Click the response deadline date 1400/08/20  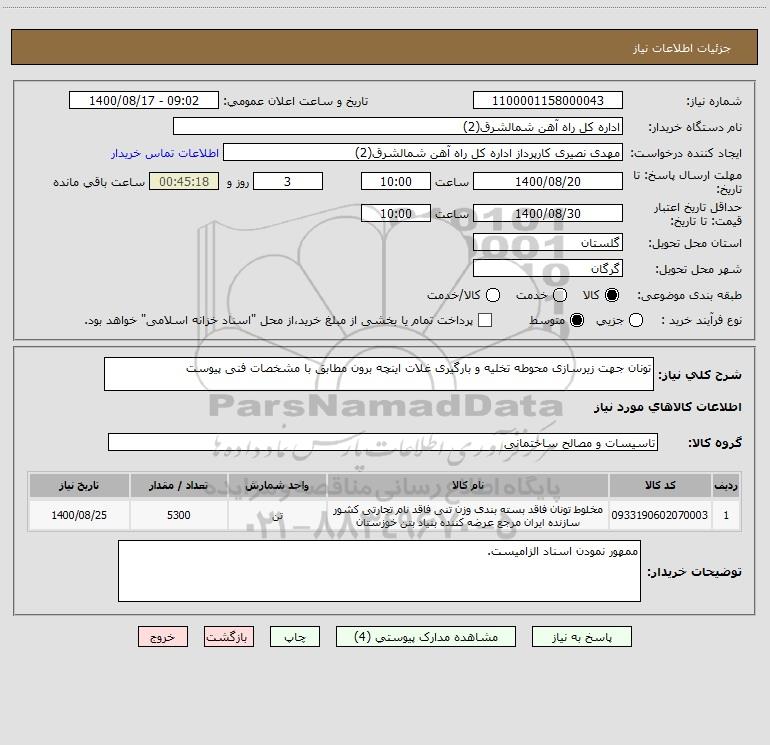pyautogui.click(x=548, y=181)
